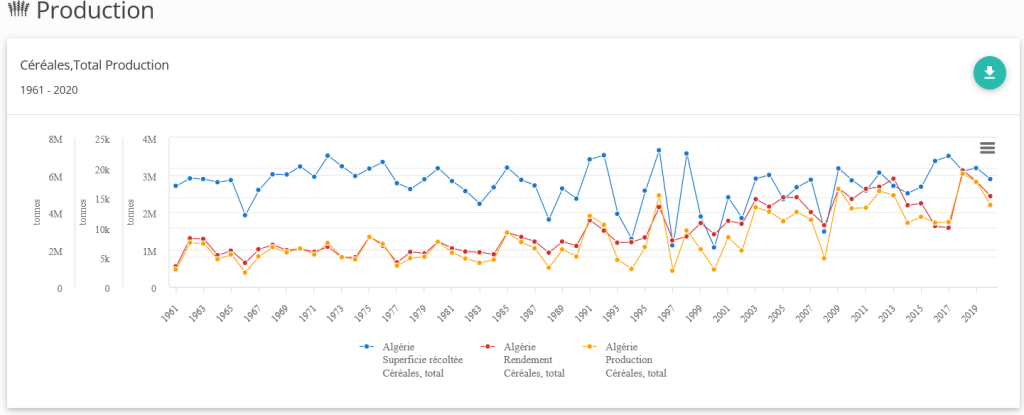Toggle the Rendement Céréales legend series

535,359
